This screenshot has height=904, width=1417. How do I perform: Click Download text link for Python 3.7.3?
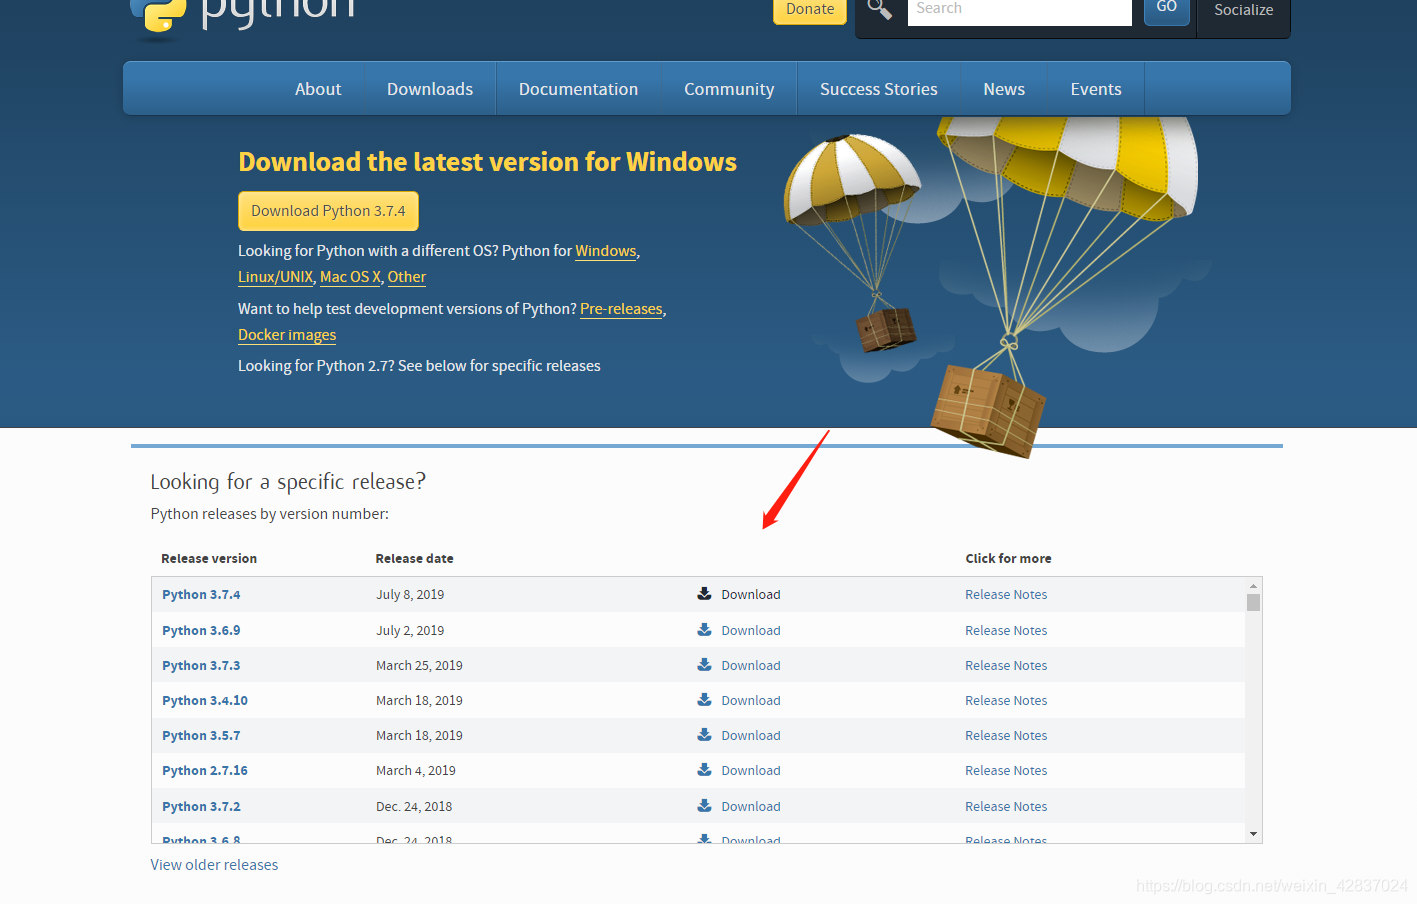tap(751, 665)
